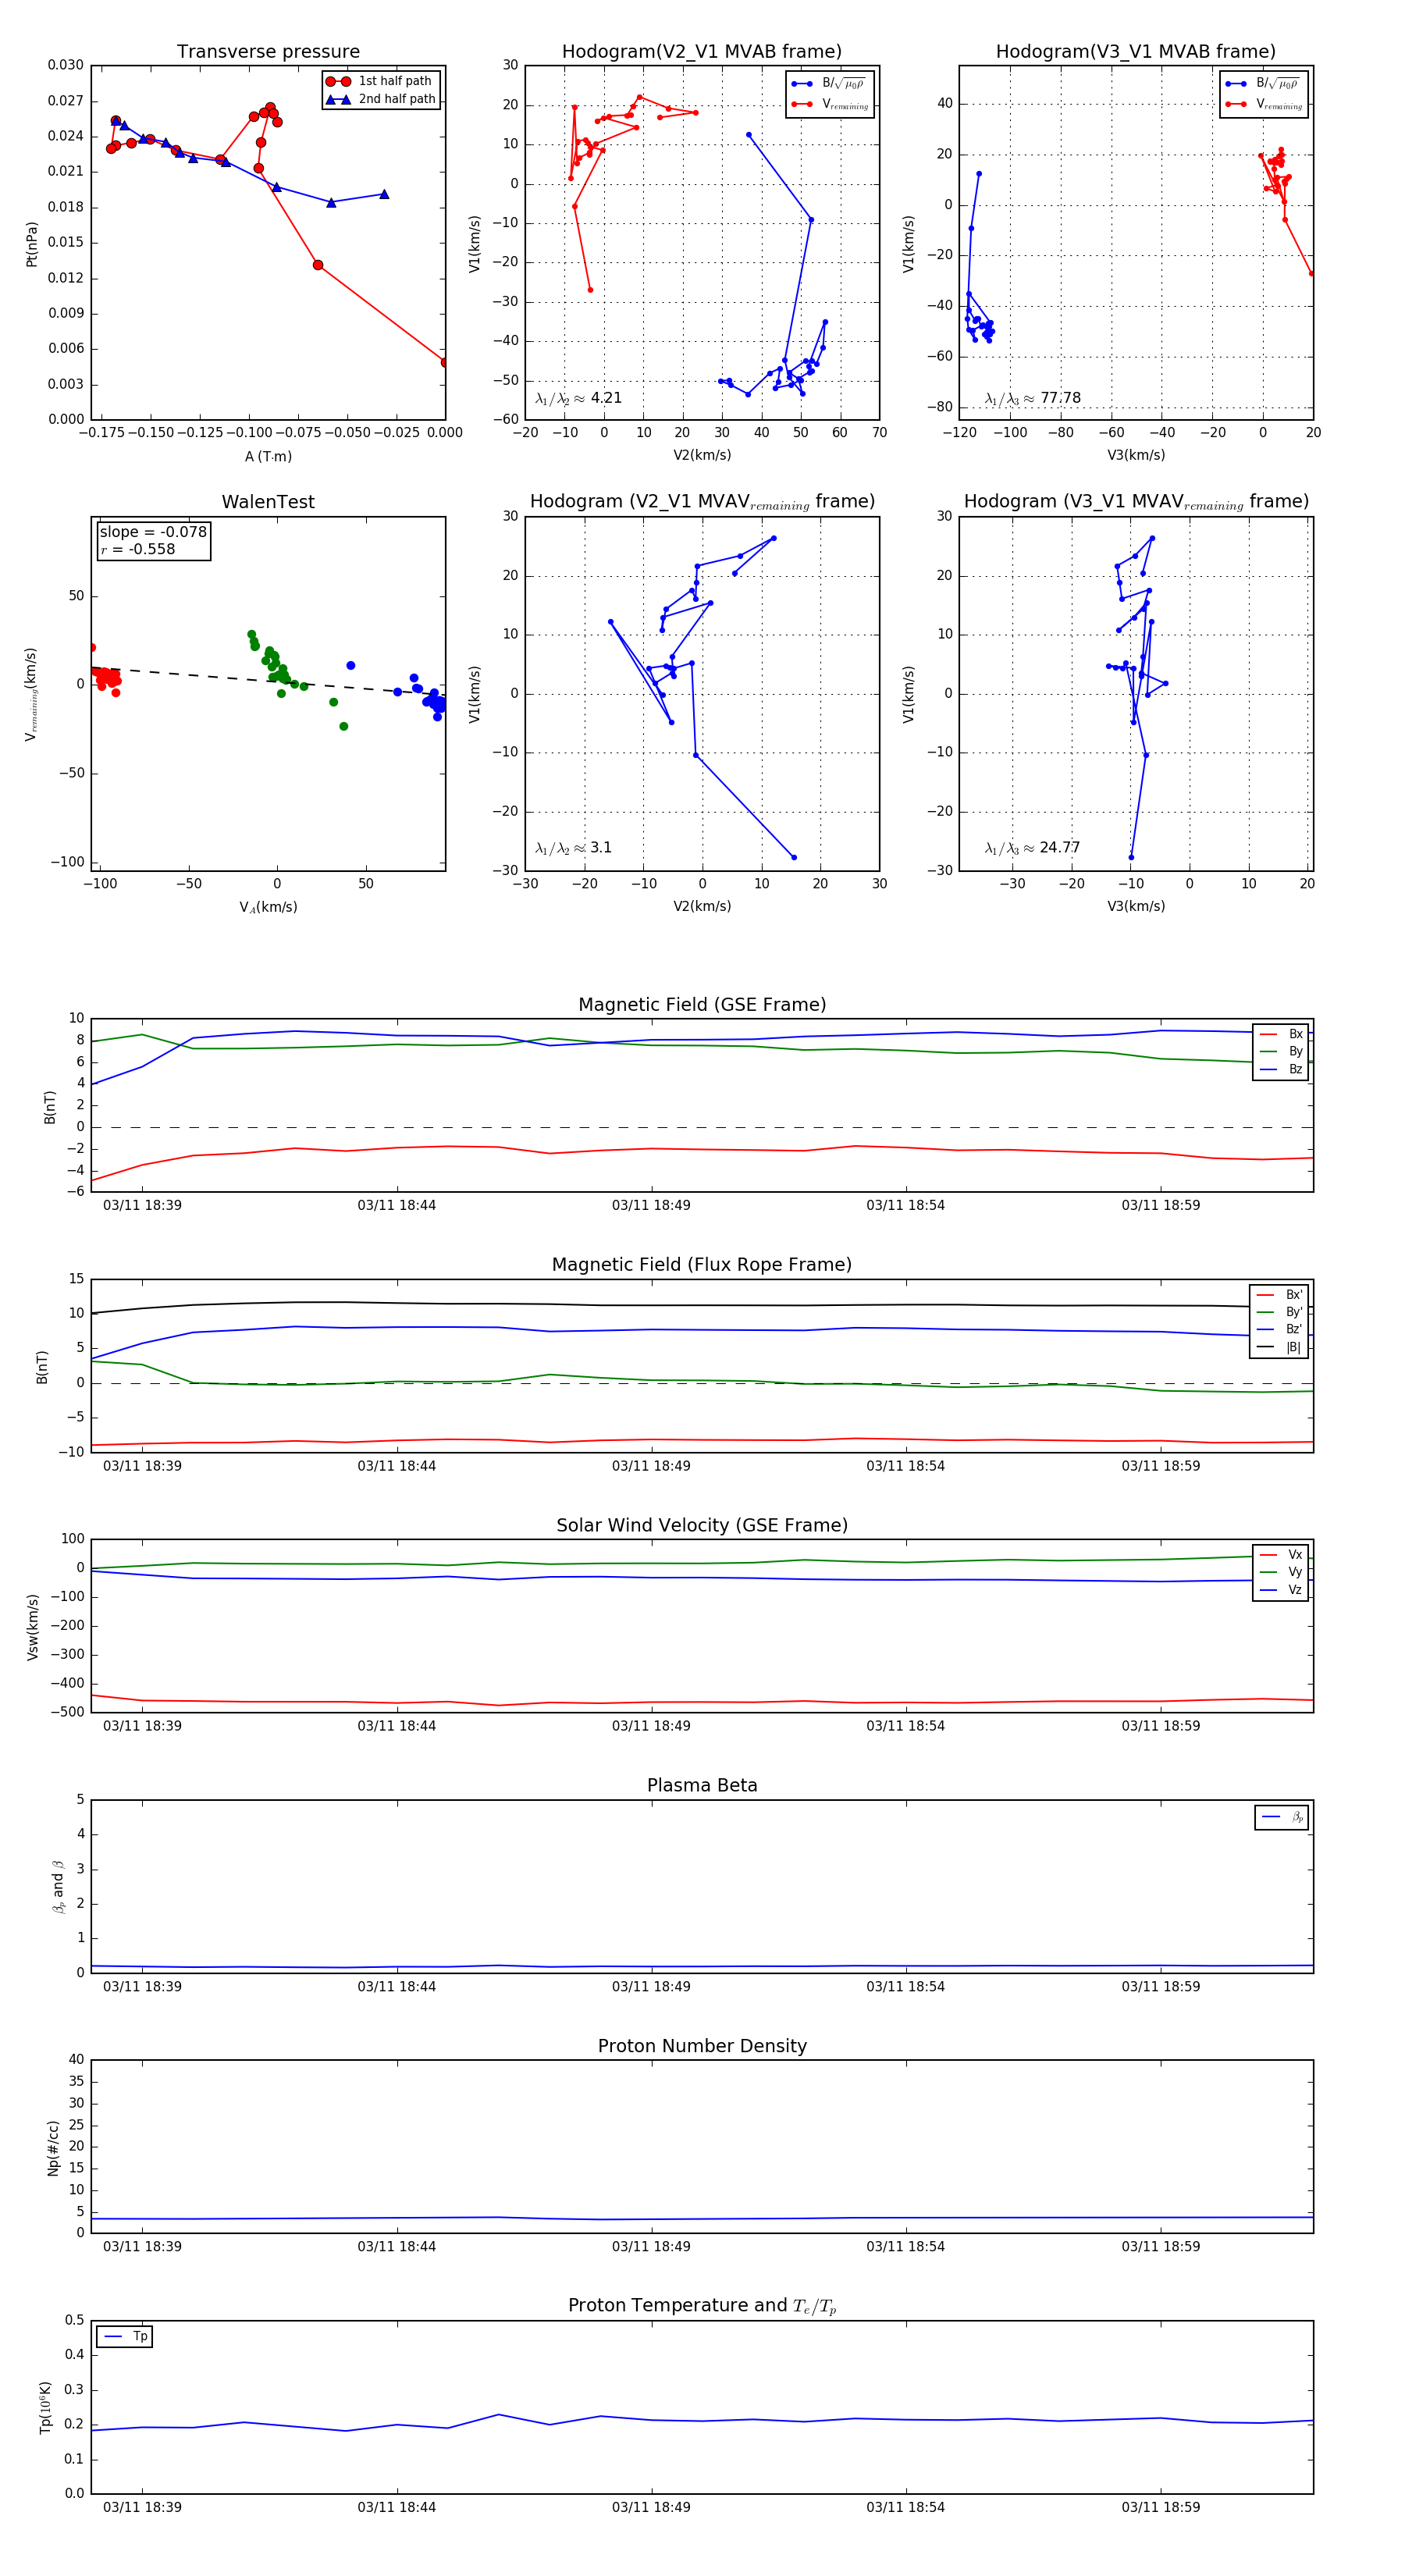
Task: Click the 'r = -0.558' correlation value
Action: 137,549
